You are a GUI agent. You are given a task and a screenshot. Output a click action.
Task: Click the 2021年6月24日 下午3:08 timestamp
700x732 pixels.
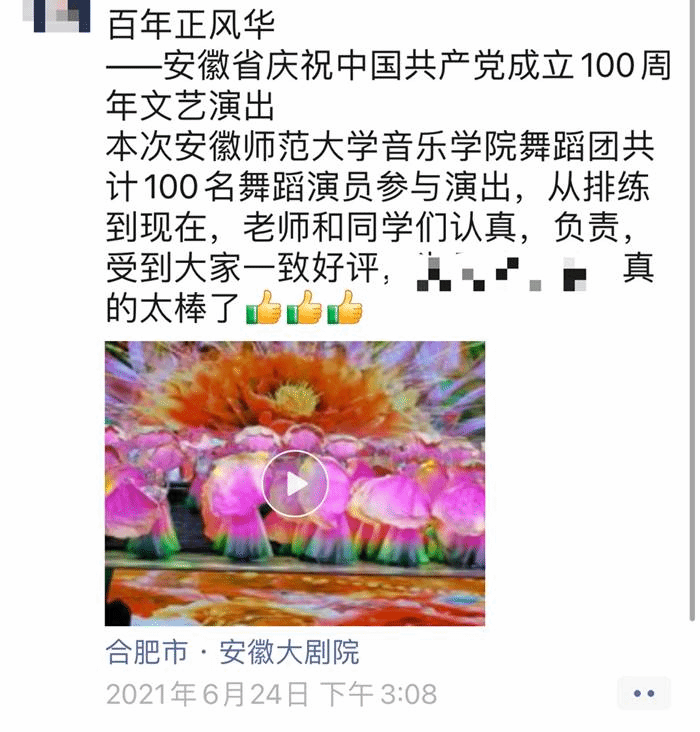(271, 693)
